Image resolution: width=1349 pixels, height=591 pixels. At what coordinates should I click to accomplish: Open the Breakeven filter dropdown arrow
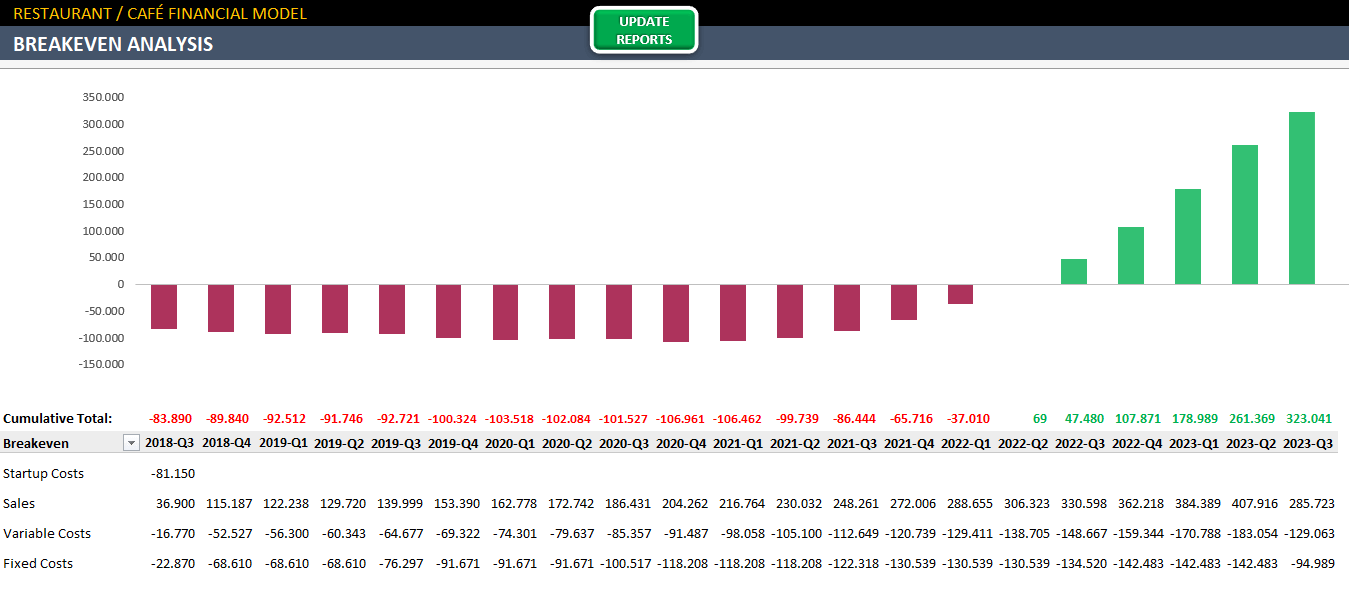tap(130, 443)
